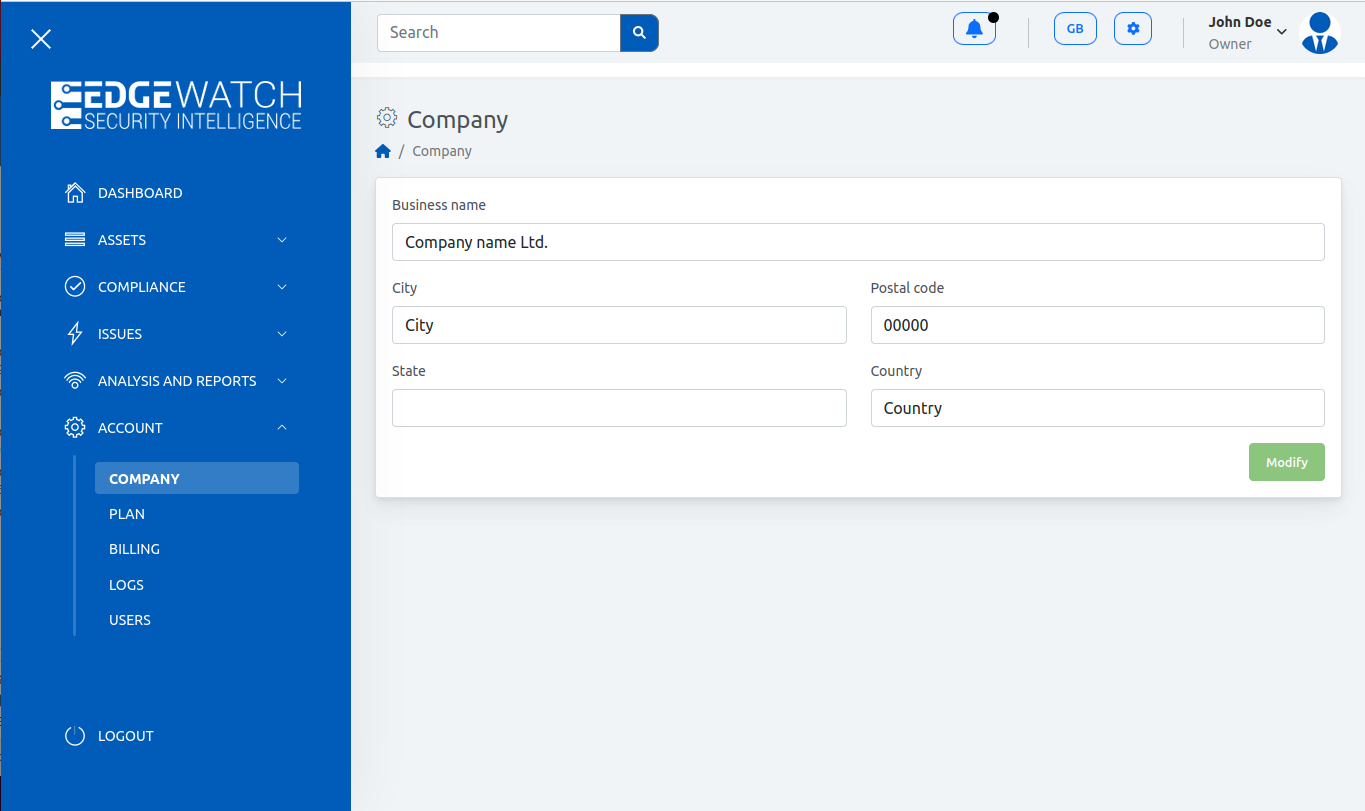Open the Dashboard menu item
This screenshot has height=811, width=1365.
[x=140, y=193]
